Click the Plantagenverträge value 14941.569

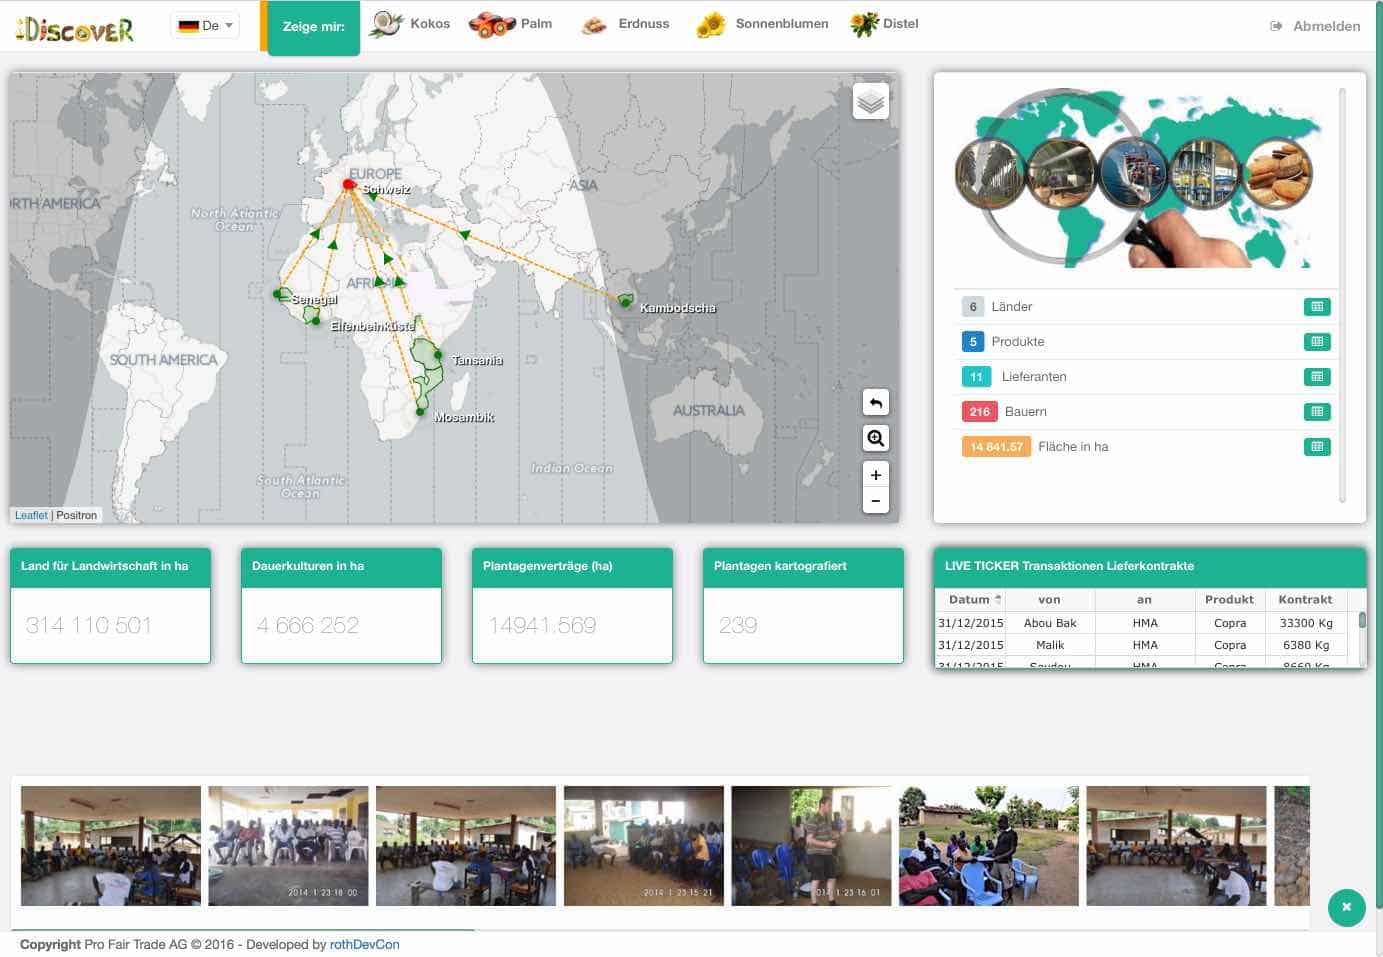[x=542, y=625]
